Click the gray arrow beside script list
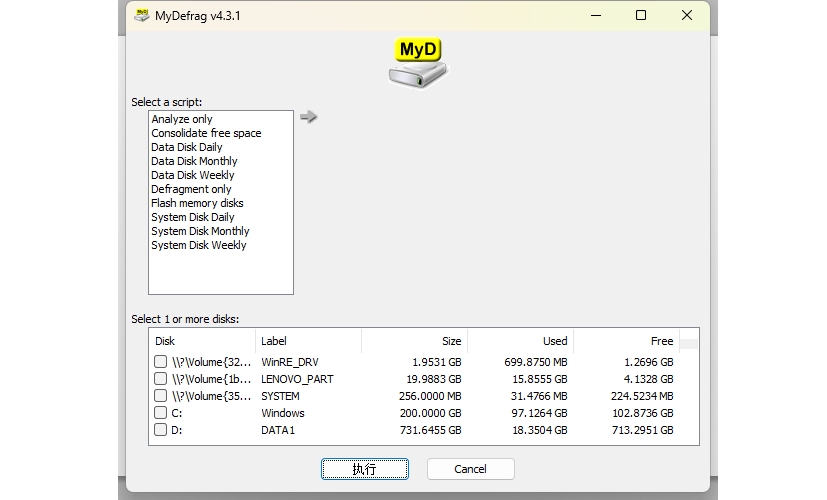Viewport: 827px width, 500px height. click(309, 117)
